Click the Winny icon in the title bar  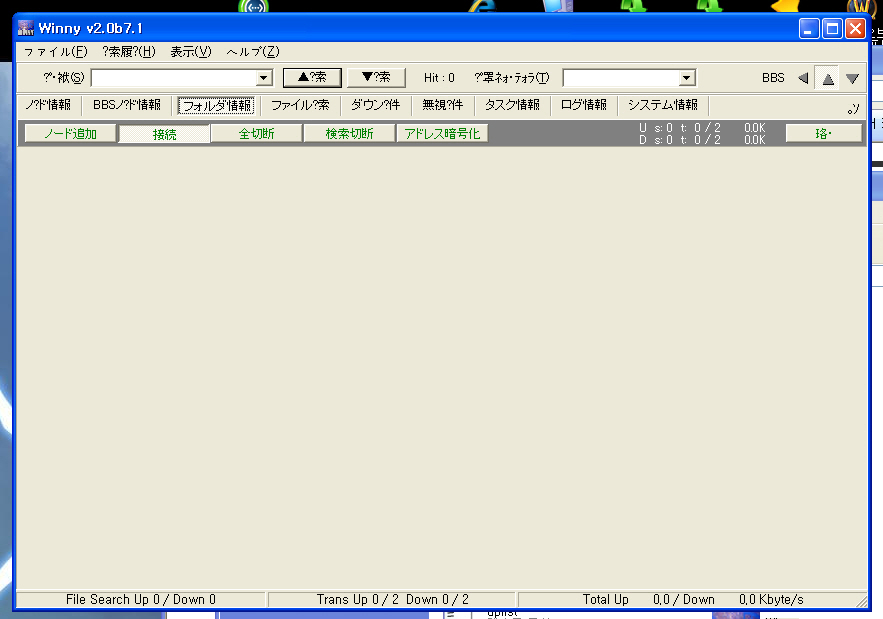26,28
